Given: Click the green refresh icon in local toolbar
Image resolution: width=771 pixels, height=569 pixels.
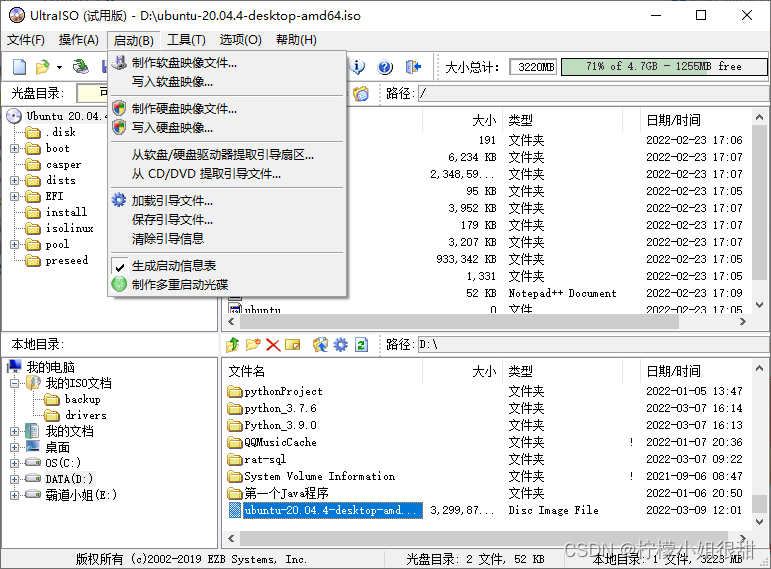Looking at the screenshot, I should click(x=361, y=345).
